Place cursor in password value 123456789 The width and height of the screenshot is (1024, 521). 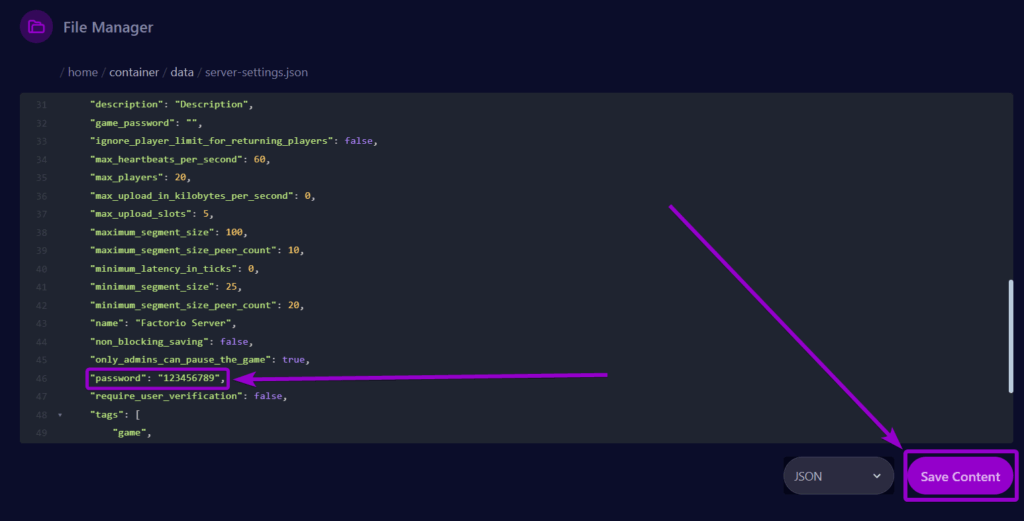pos(189,378)
